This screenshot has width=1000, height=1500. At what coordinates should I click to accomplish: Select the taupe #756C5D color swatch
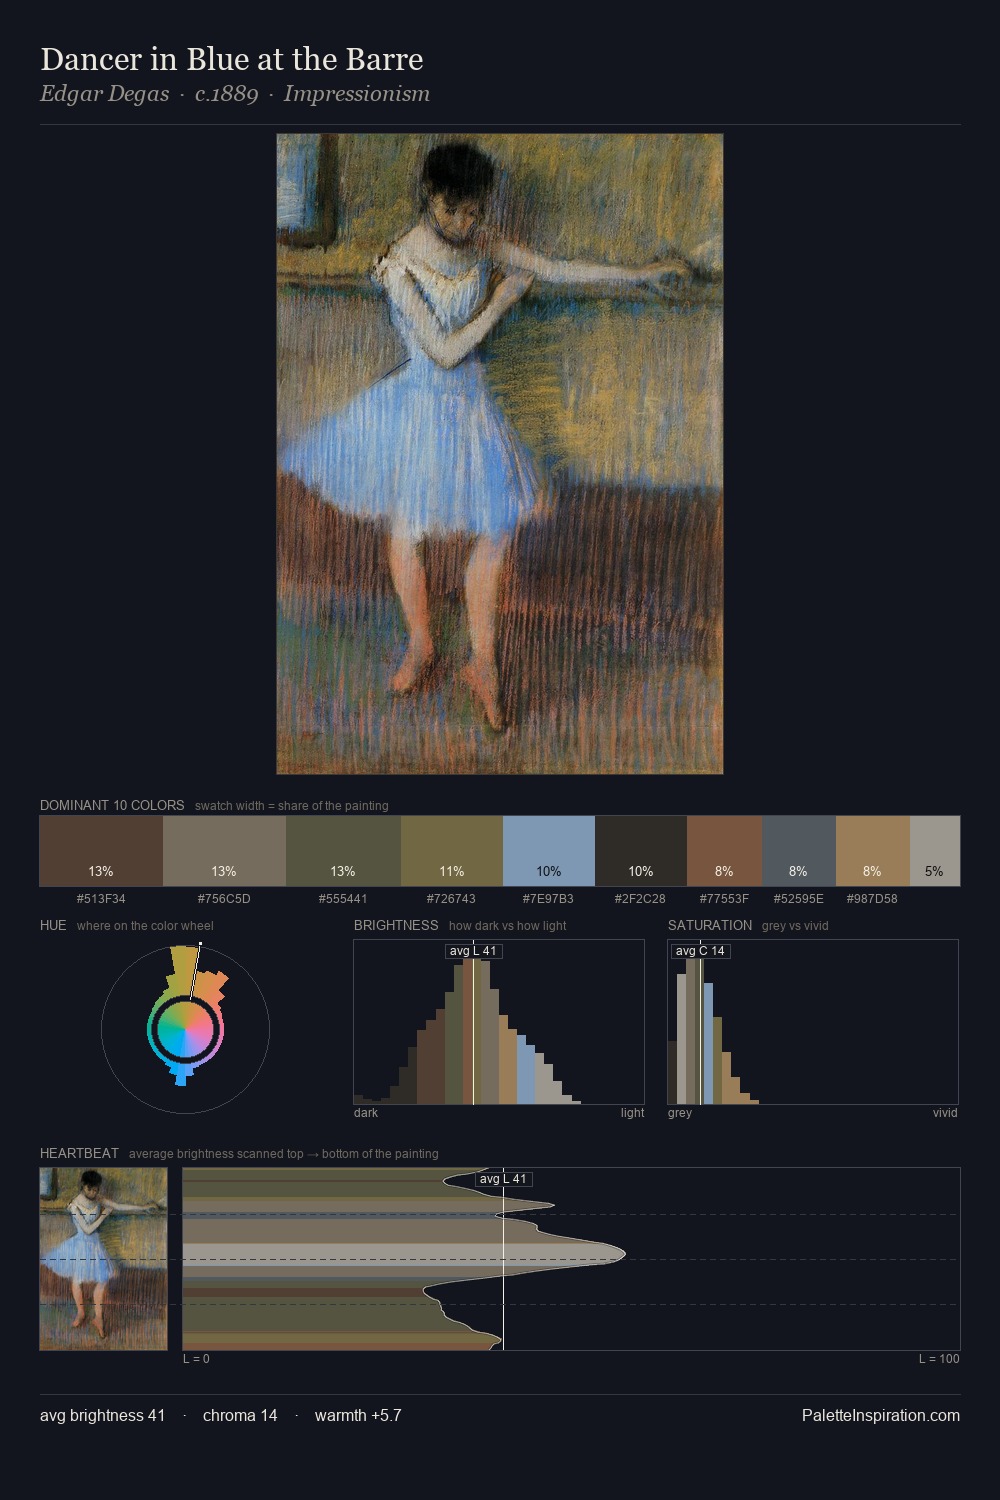point(224,851)
